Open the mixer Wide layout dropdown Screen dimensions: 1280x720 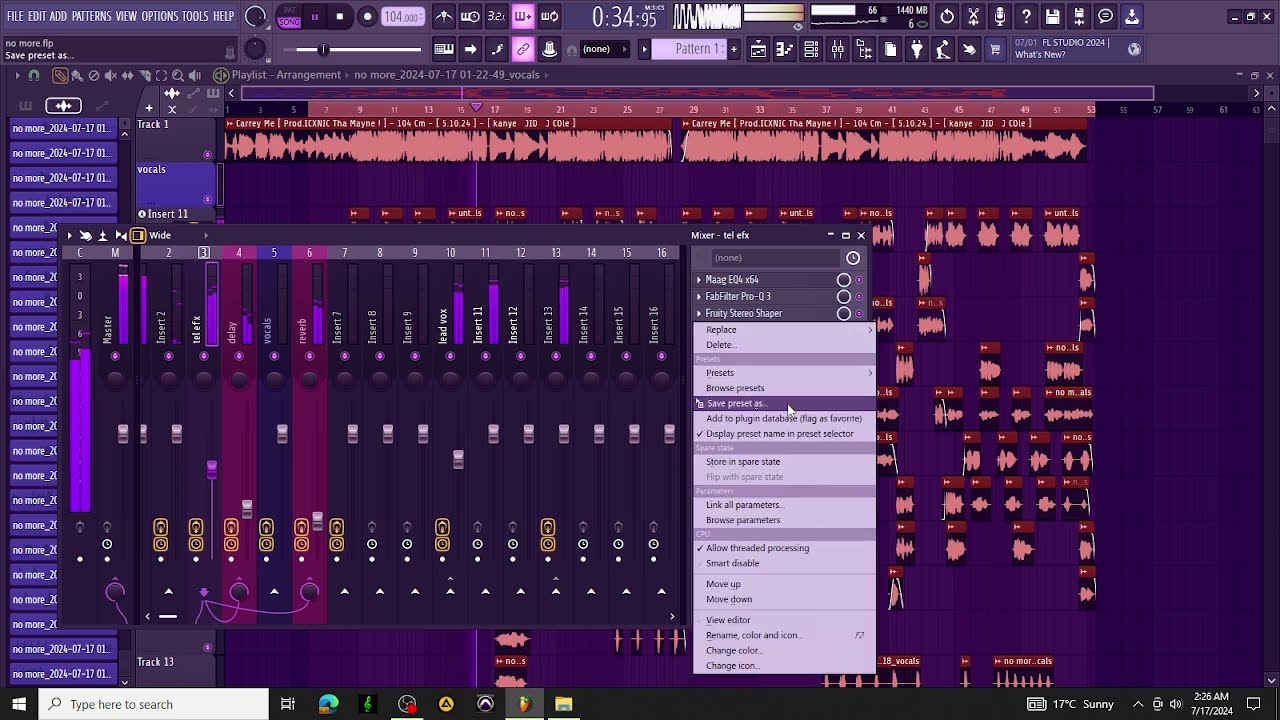click(177, 236)
